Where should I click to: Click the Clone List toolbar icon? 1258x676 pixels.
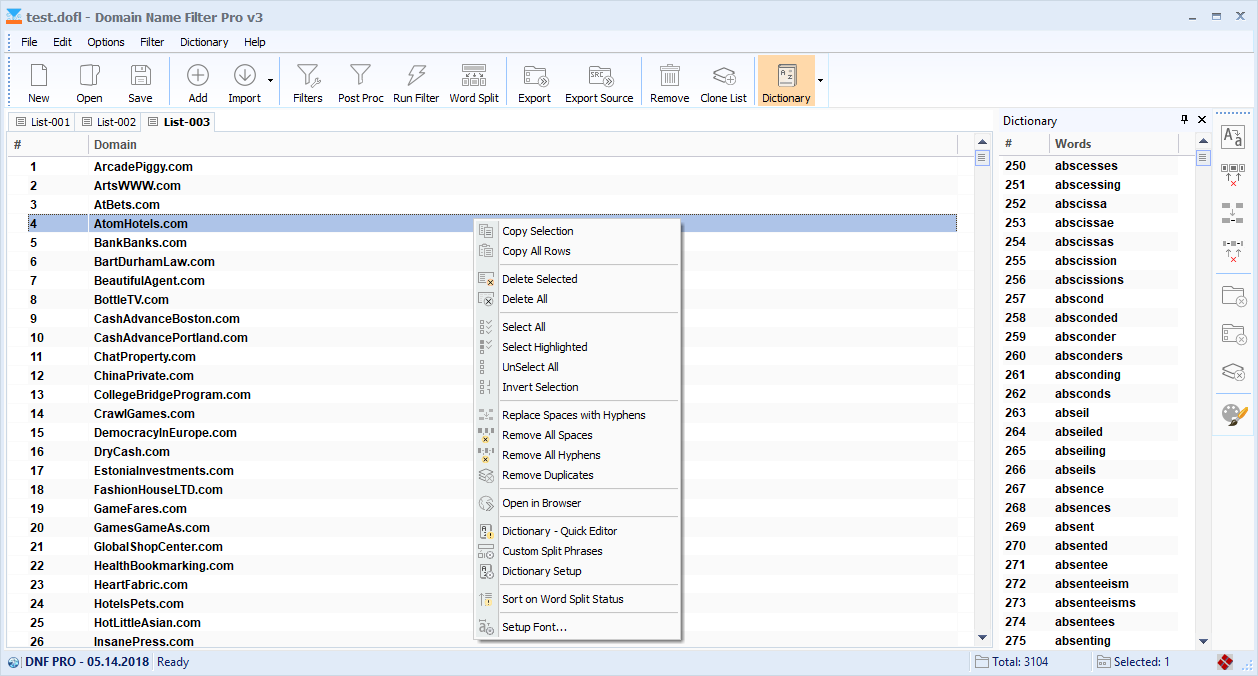723,81
